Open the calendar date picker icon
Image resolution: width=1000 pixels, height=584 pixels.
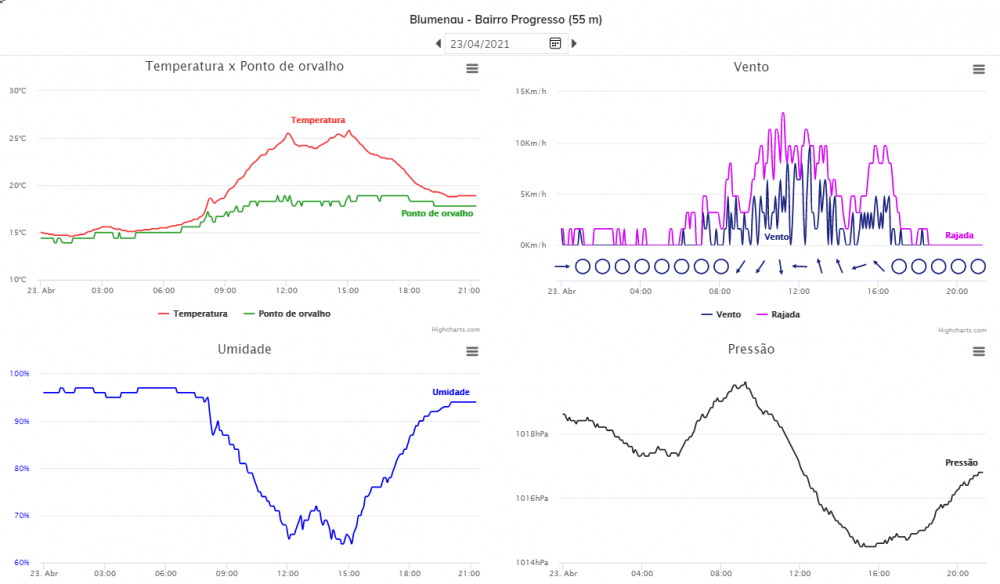point(555,43)
